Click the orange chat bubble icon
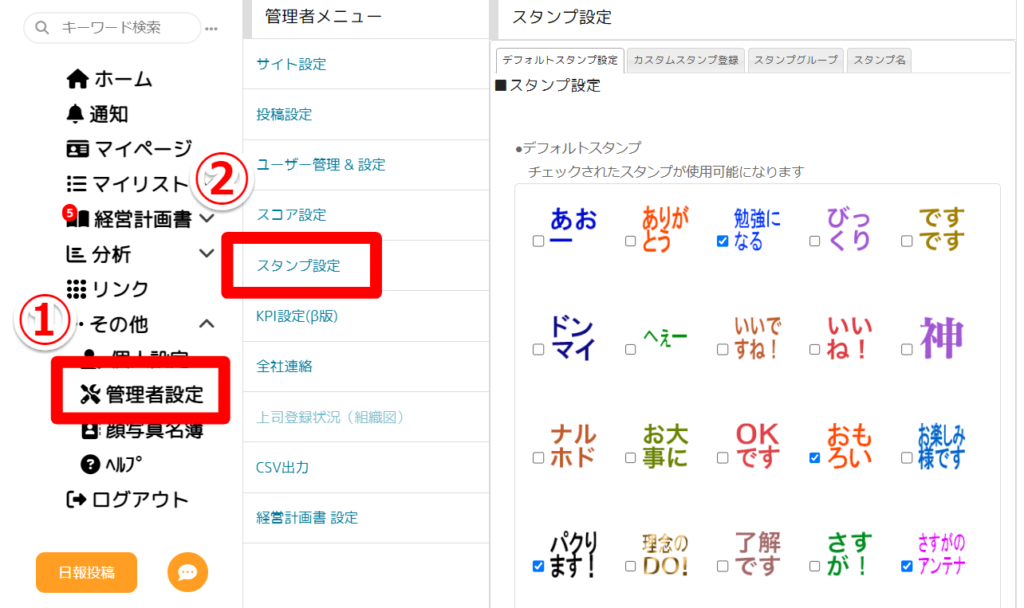1024x608 pixels. point(187,572)
